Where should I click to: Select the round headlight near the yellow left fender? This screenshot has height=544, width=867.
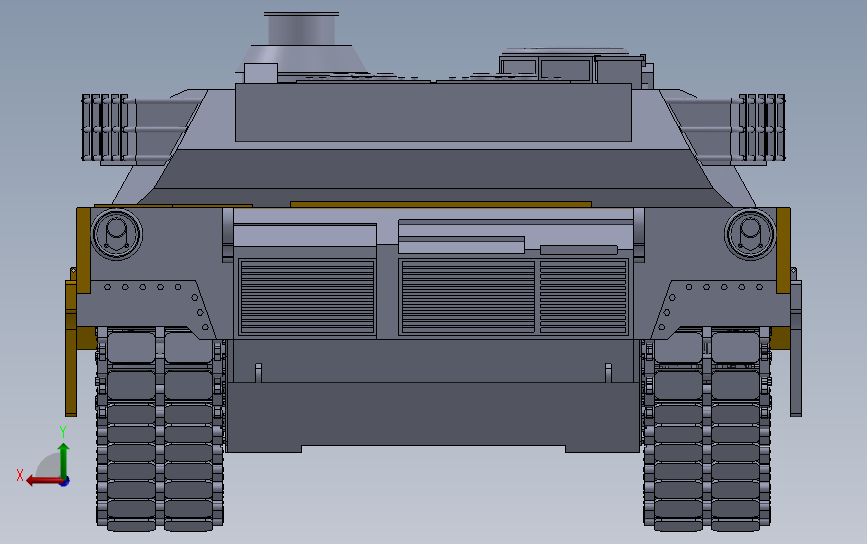point(117,234)
